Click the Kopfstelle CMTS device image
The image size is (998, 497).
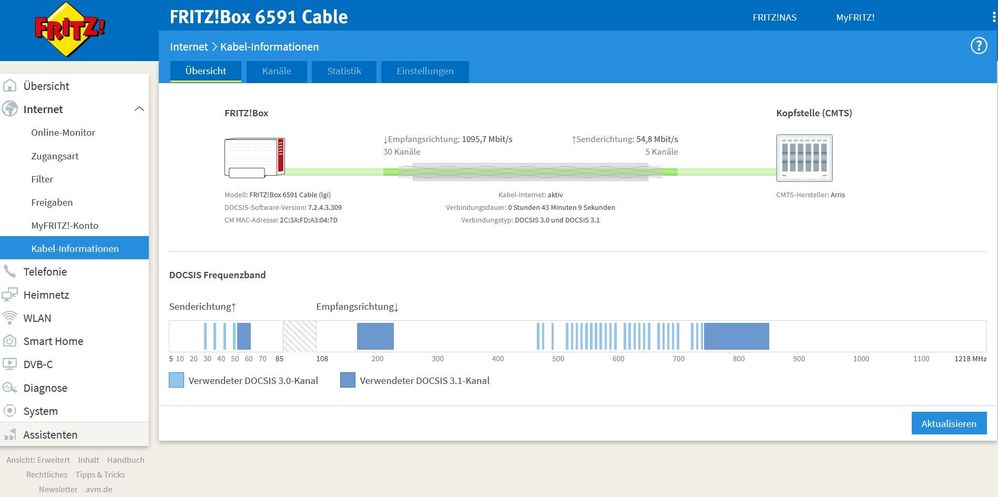click(804, 158)
